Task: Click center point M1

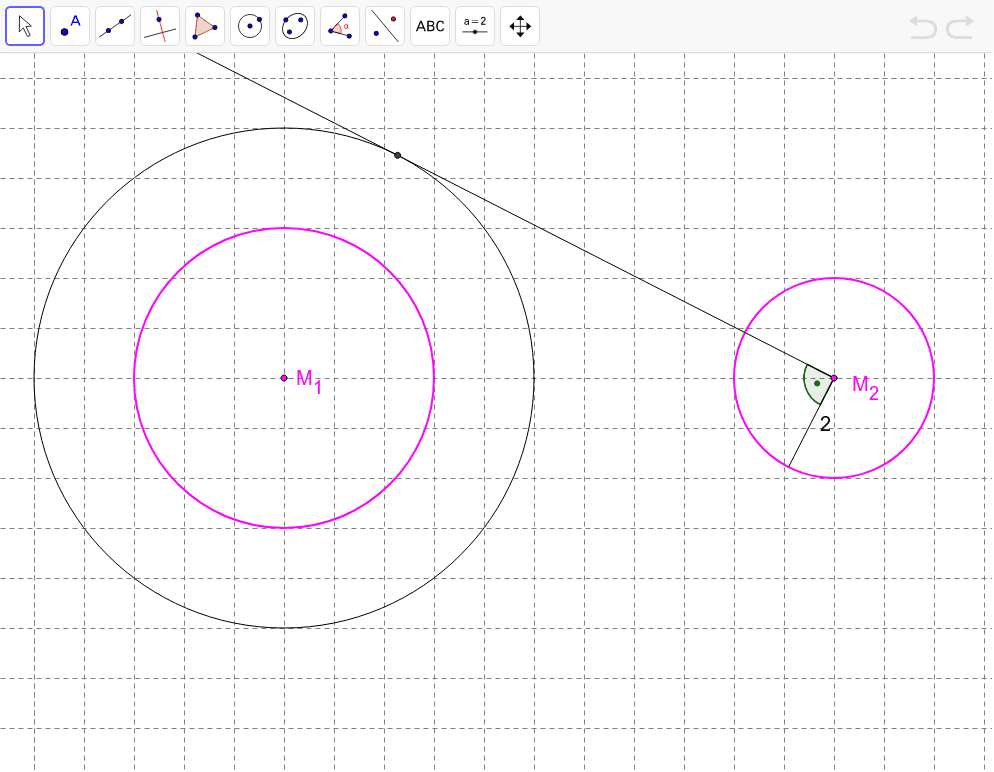Action: (x=284, y=378)
